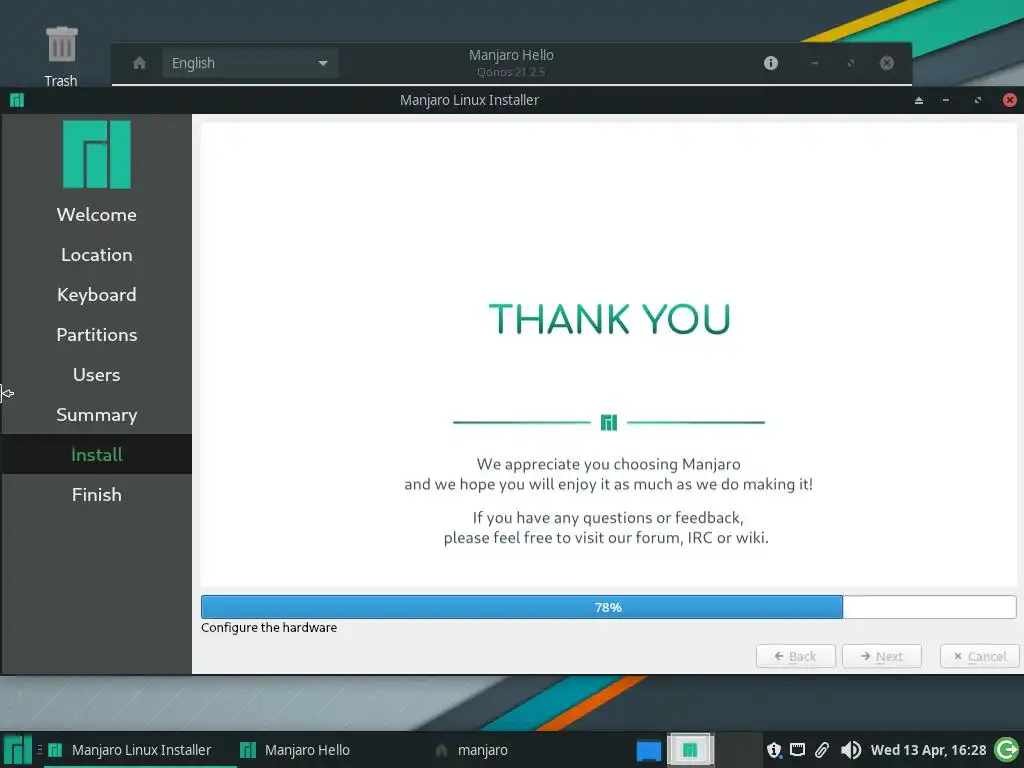The image size is (1024, 768).
Task: Select the Location step in sidebar
Action: click(97, 255)
